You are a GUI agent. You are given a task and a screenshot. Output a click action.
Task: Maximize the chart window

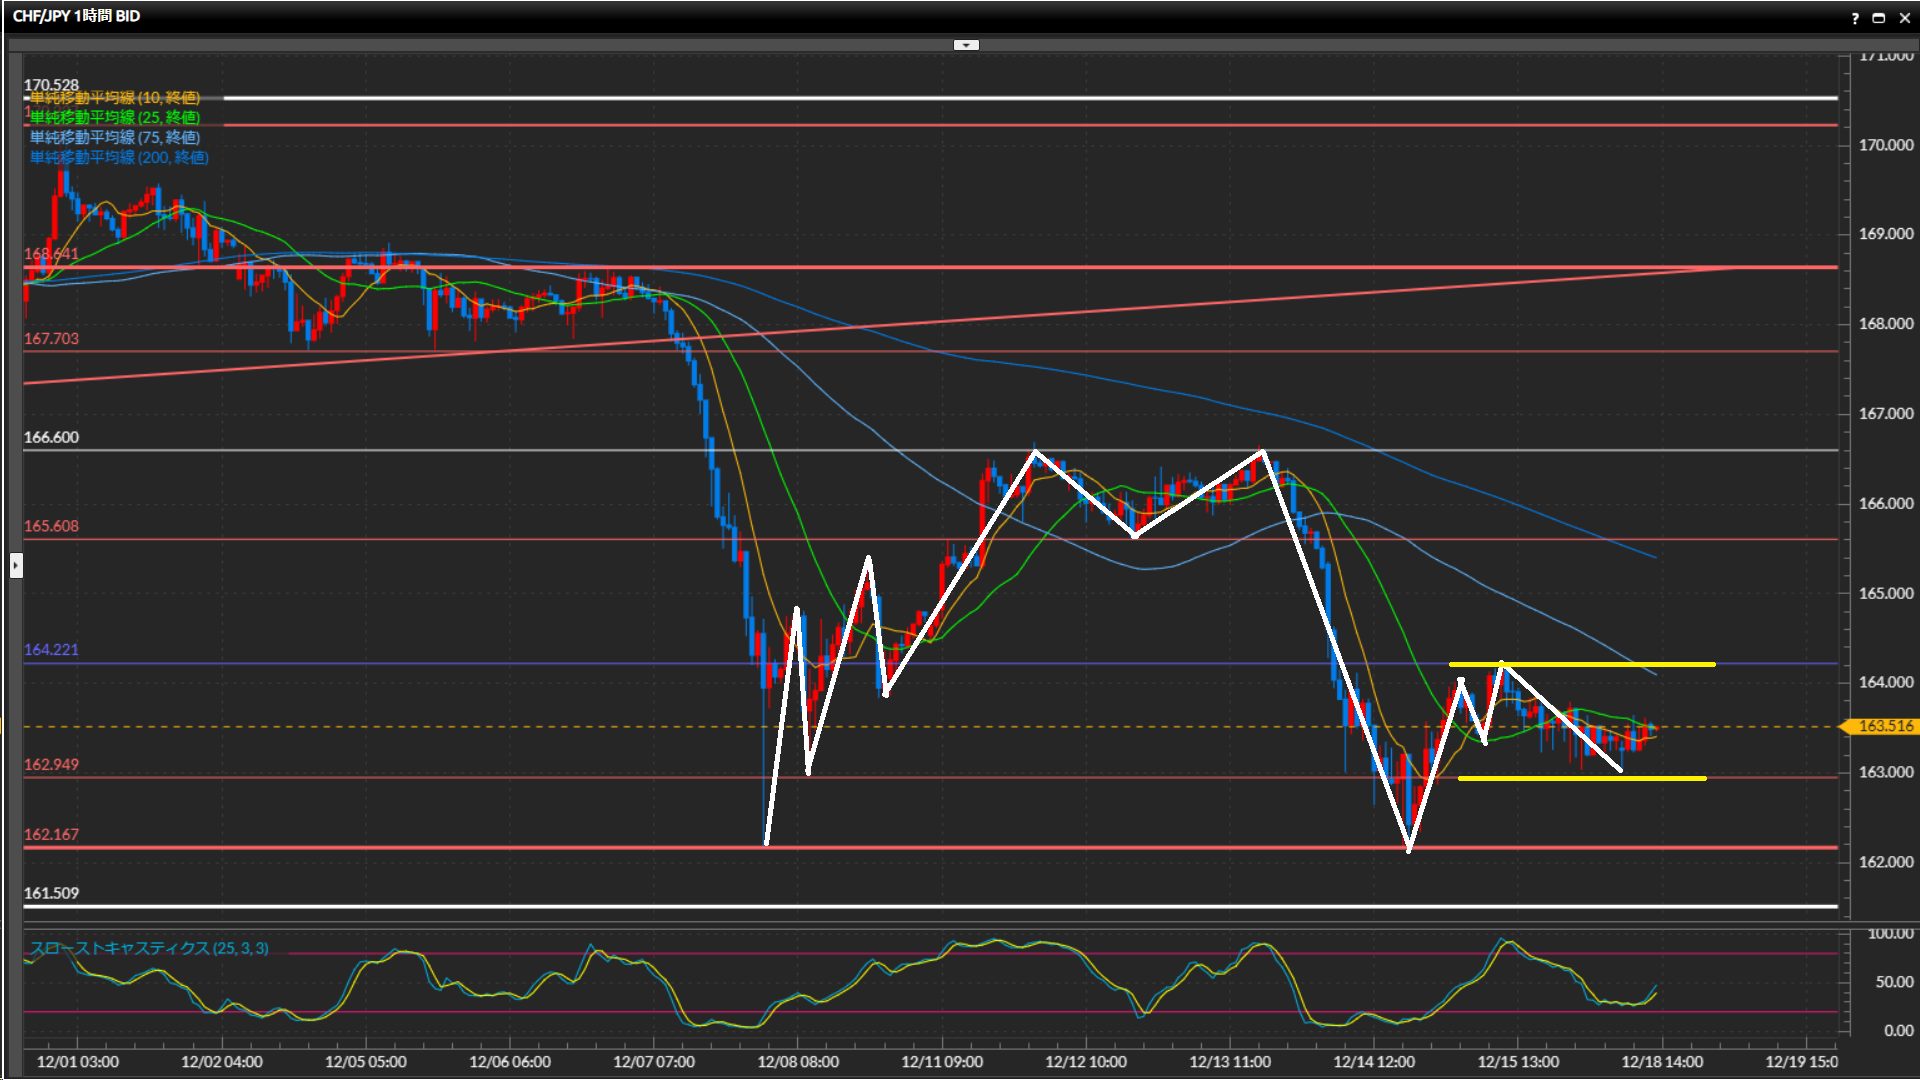pyautogui.click(x=1878, y=18)
